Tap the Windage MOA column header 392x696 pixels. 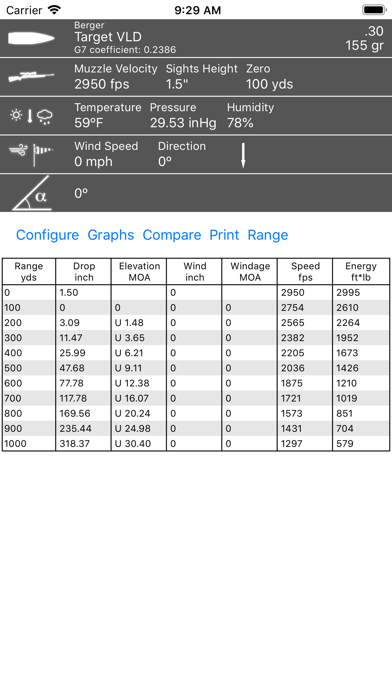250,272
